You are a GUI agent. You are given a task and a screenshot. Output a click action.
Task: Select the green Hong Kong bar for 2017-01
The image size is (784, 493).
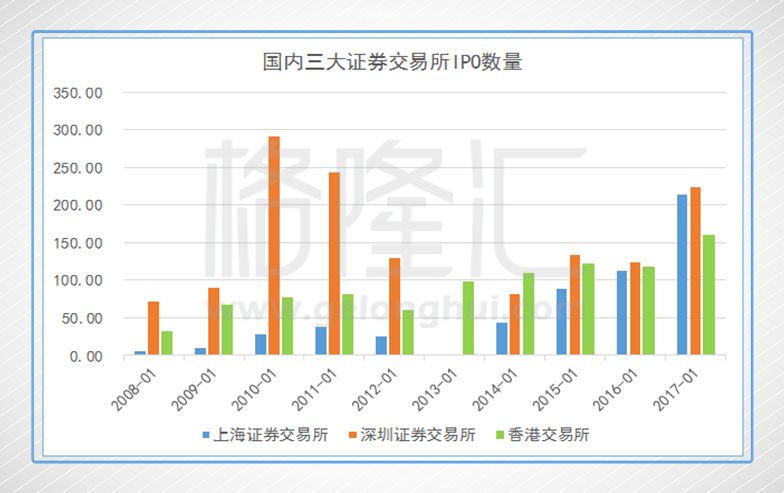tap(709, 295)
